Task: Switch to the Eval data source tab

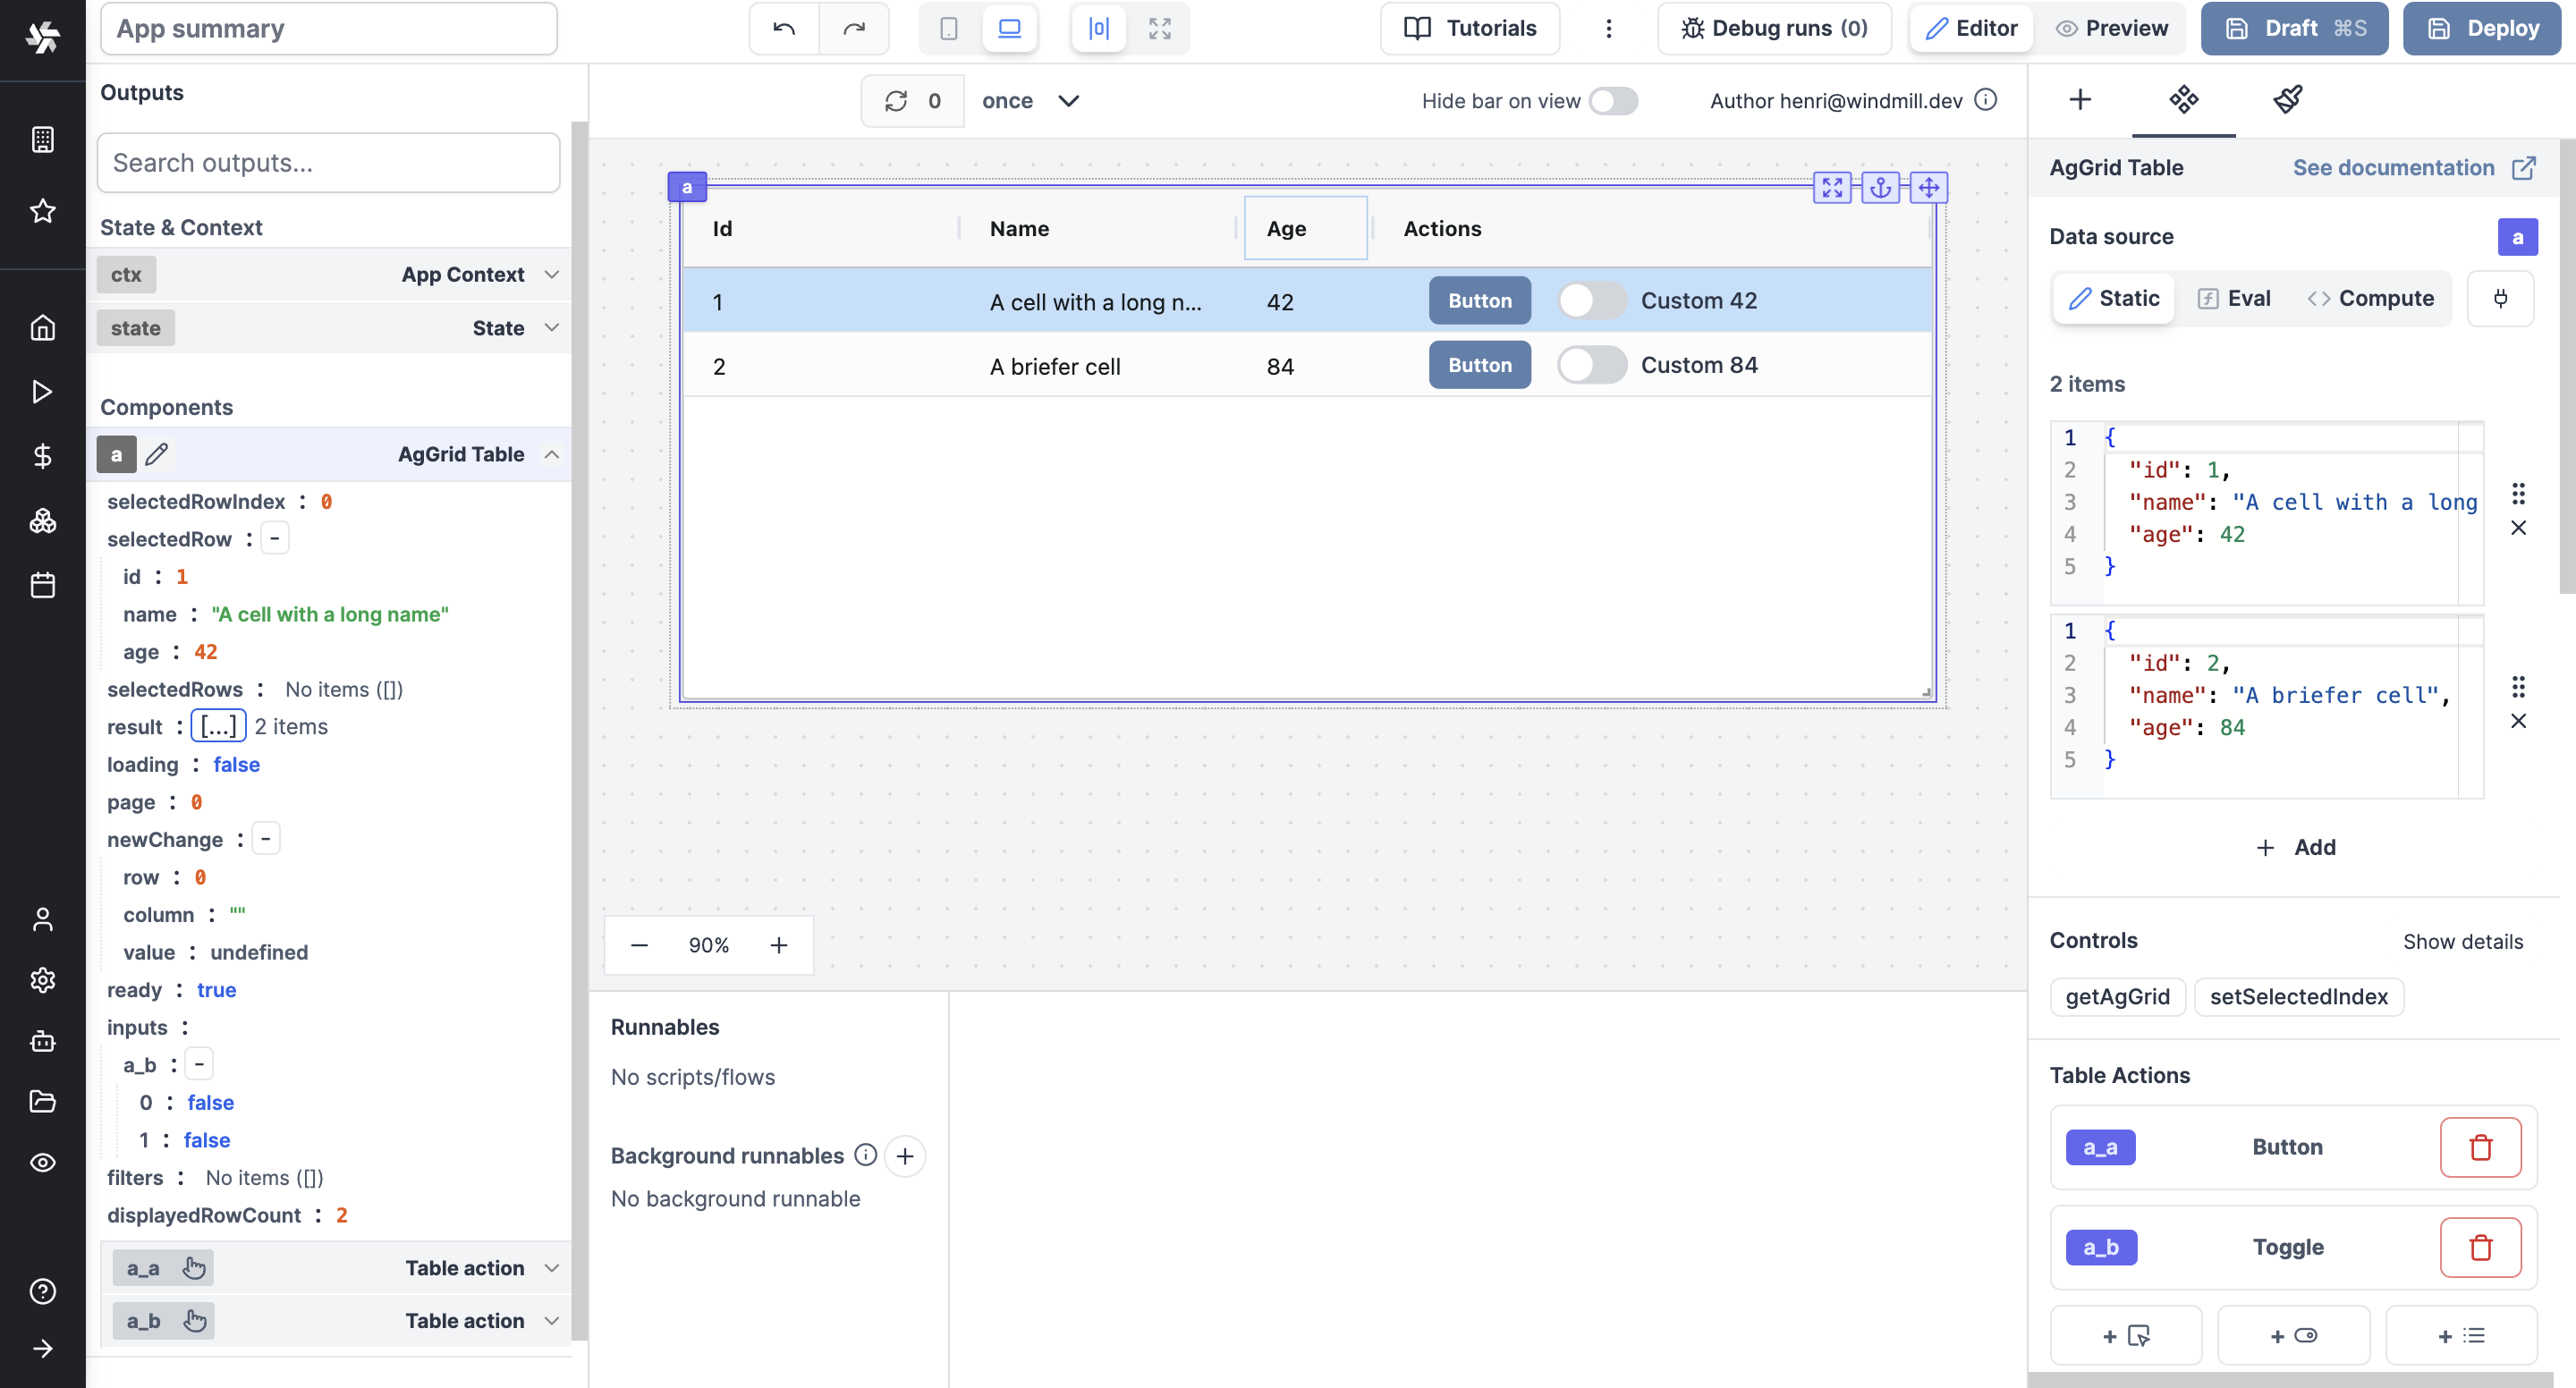Action: click(x=2234, y=298)
